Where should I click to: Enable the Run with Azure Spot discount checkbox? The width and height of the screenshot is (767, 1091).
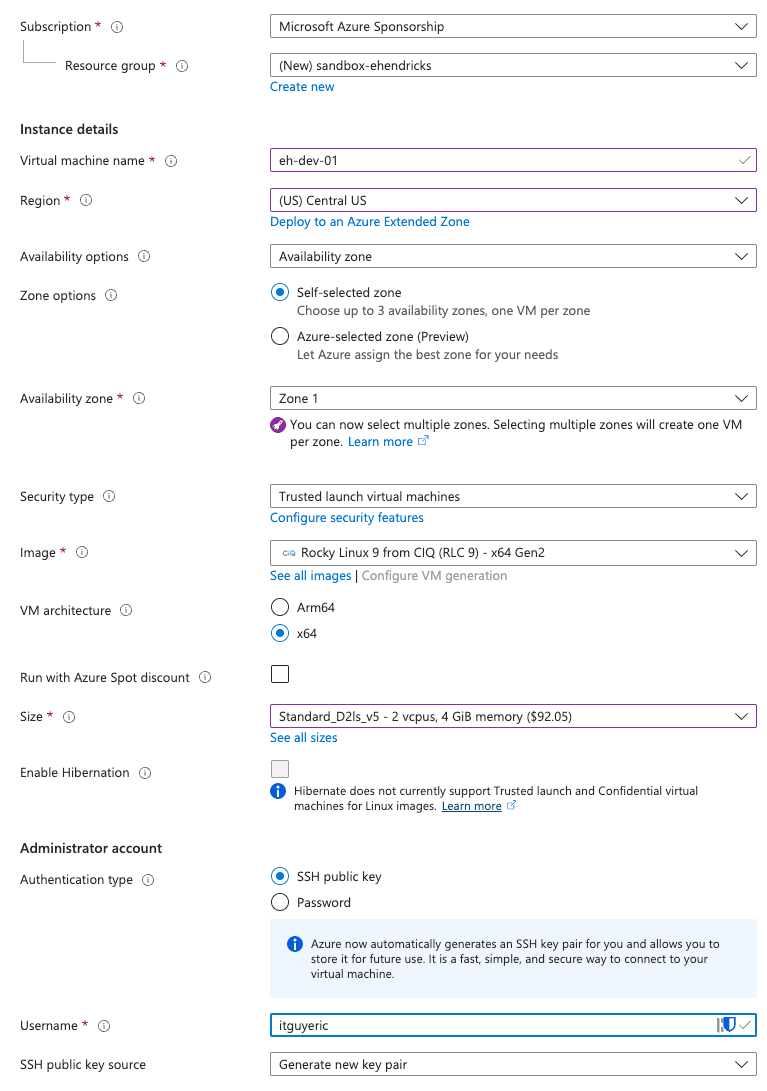click(x=280, y=674)
